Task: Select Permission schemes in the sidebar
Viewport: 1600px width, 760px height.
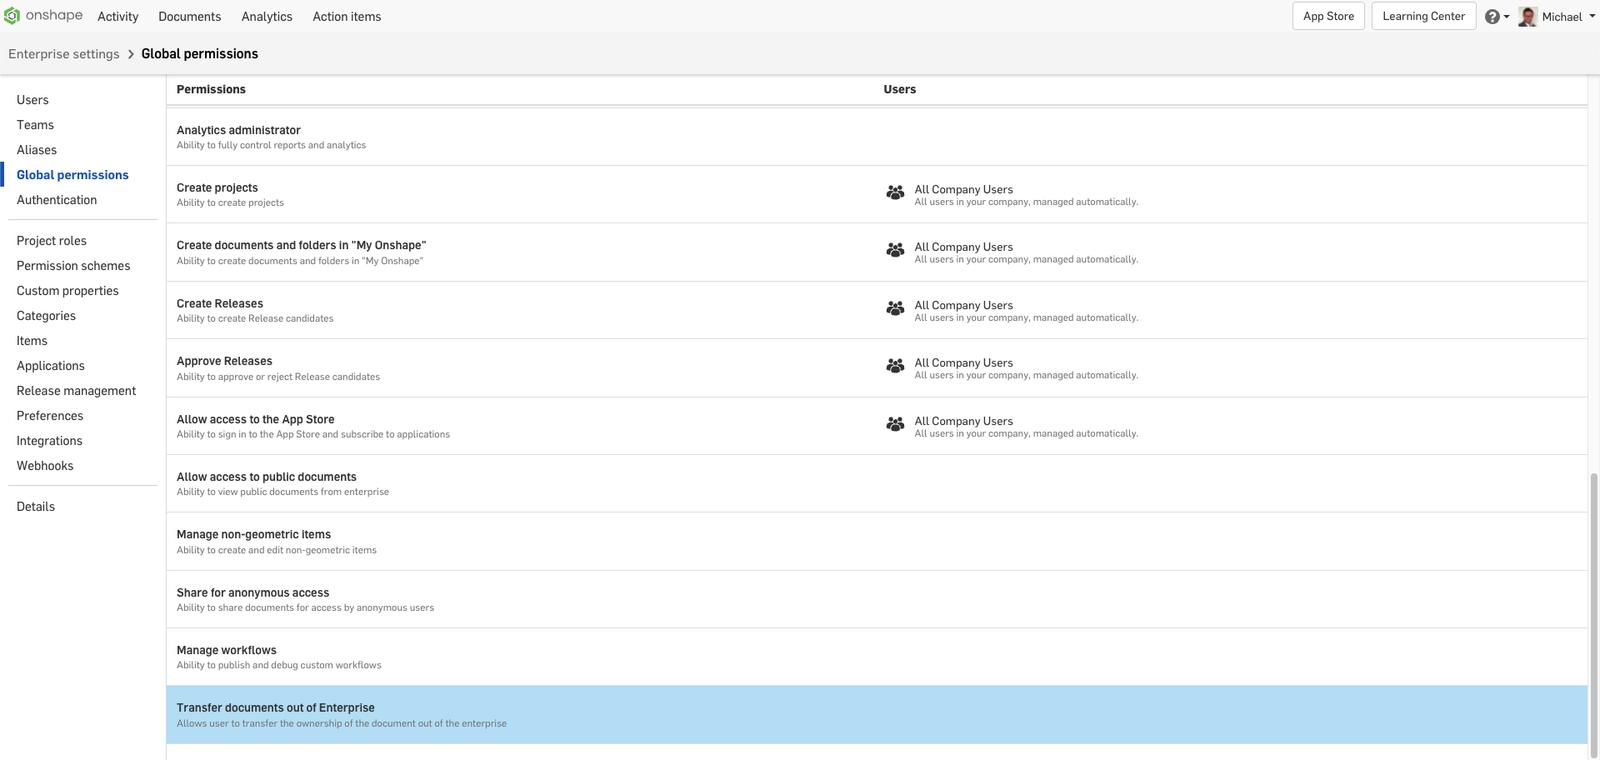Action: tap(73, 266)
